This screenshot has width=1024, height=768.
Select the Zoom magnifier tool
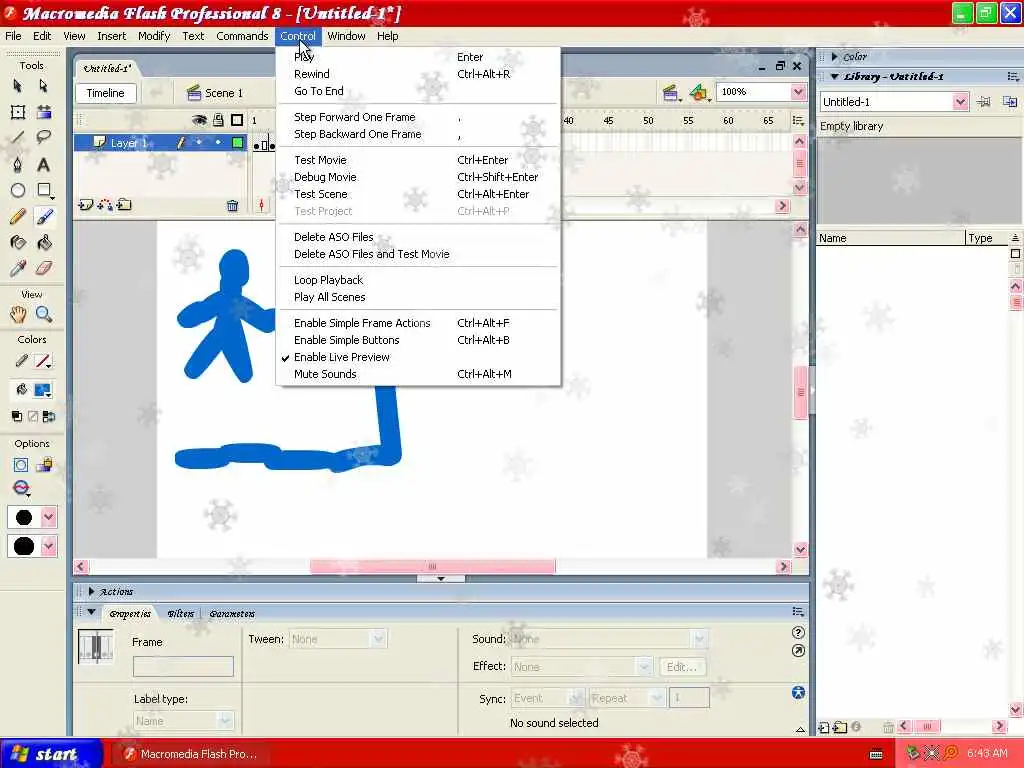44,314
